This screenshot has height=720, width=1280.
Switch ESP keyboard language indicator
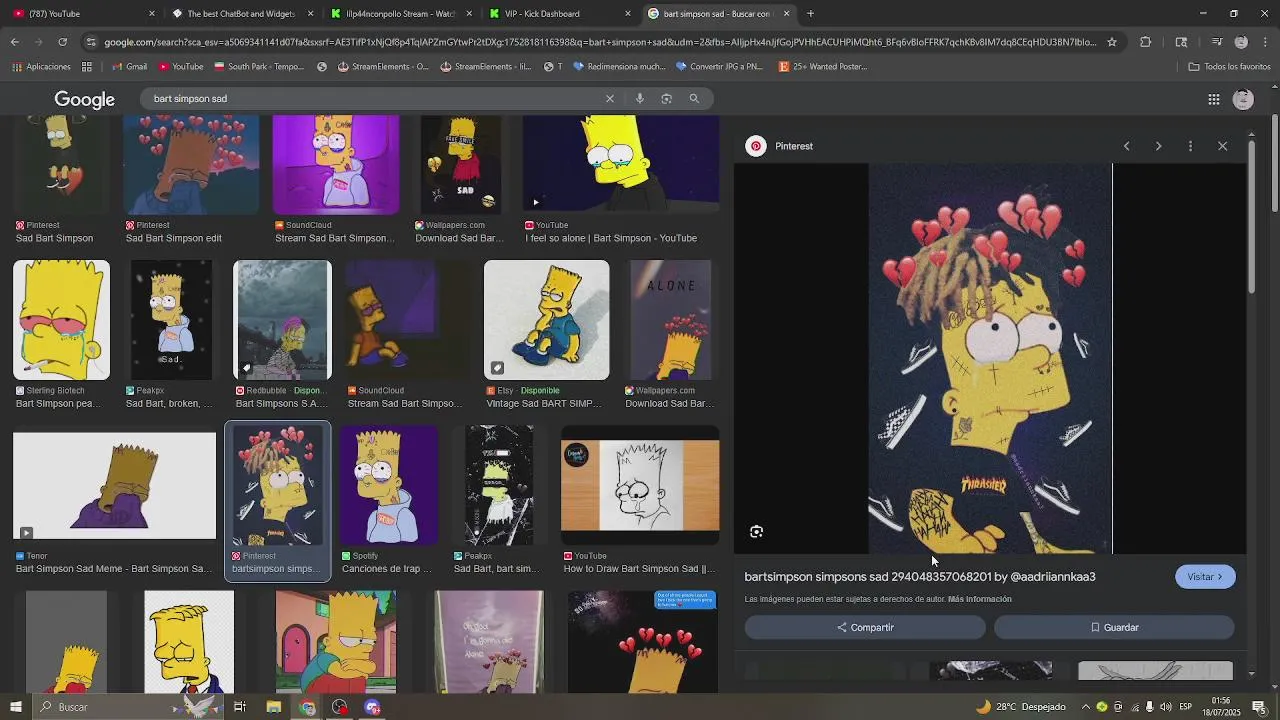1185,707
